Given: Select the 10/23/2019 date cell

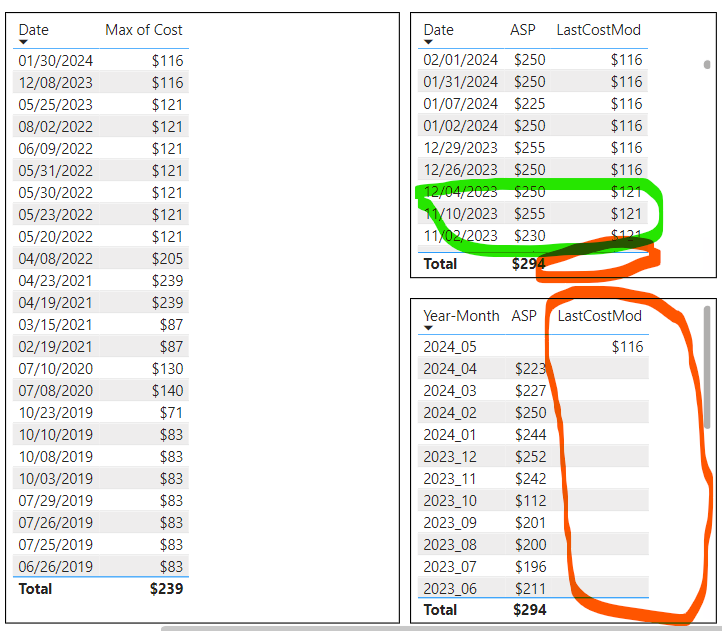Looking at the screenshot, I should [x=55, y=413].
